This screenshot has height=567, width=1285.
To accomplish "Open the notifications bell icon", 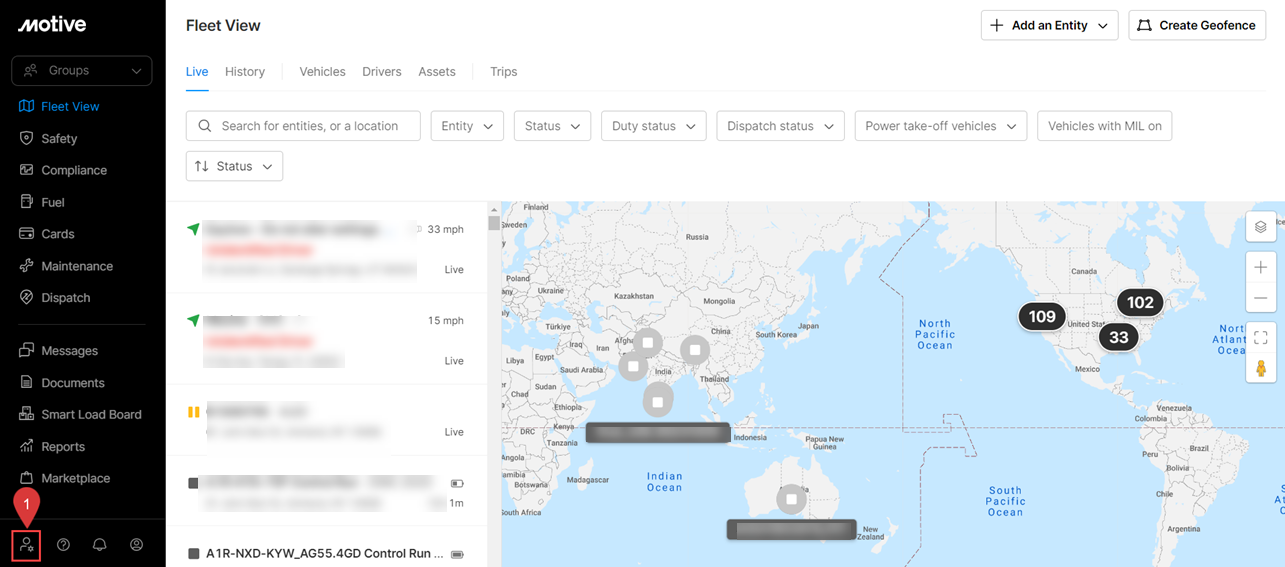I will coord(100,545).
